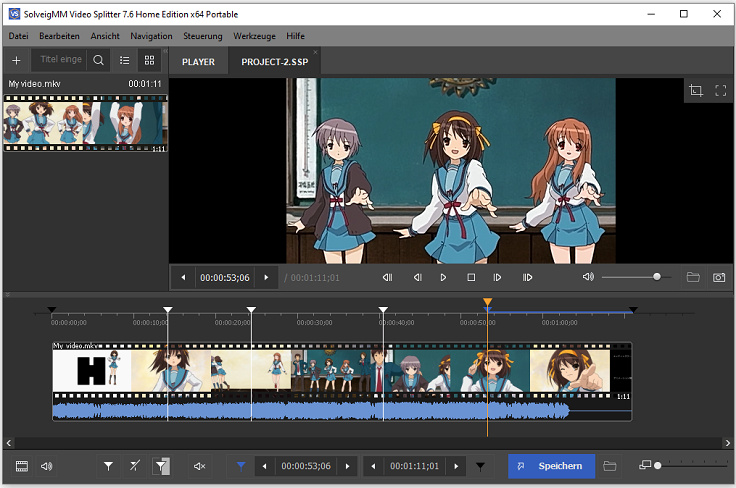Increase segment end time 00:01:11;01
The height and width of the screenshot is (488, 736).
coord(456,466)
